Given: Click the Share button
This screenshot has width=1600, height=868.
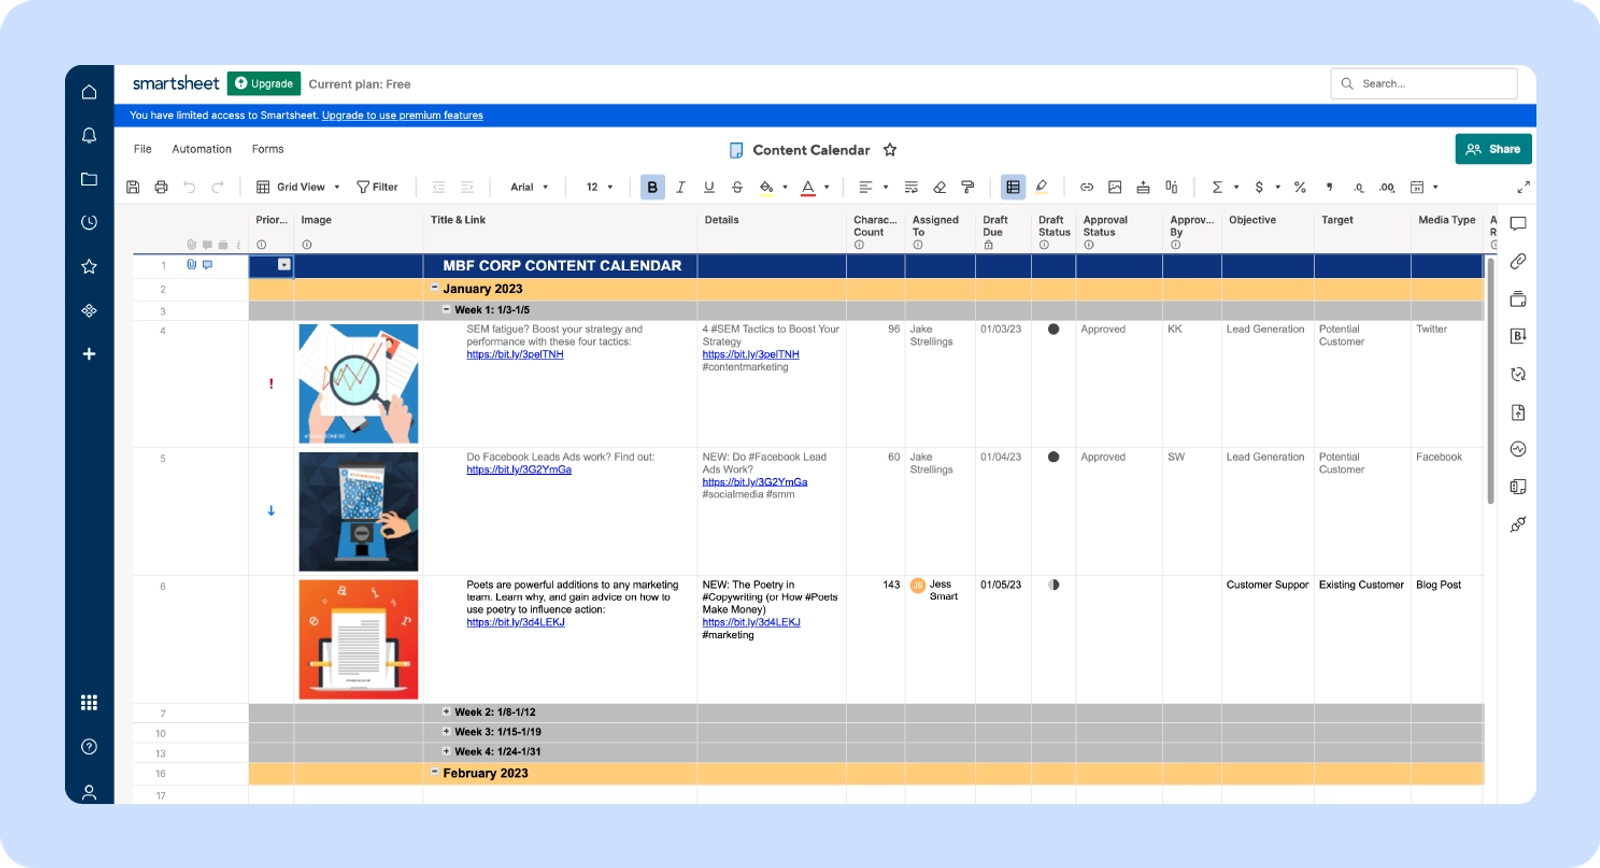Looking at the screenshot, I should [x=1493, y=149].
